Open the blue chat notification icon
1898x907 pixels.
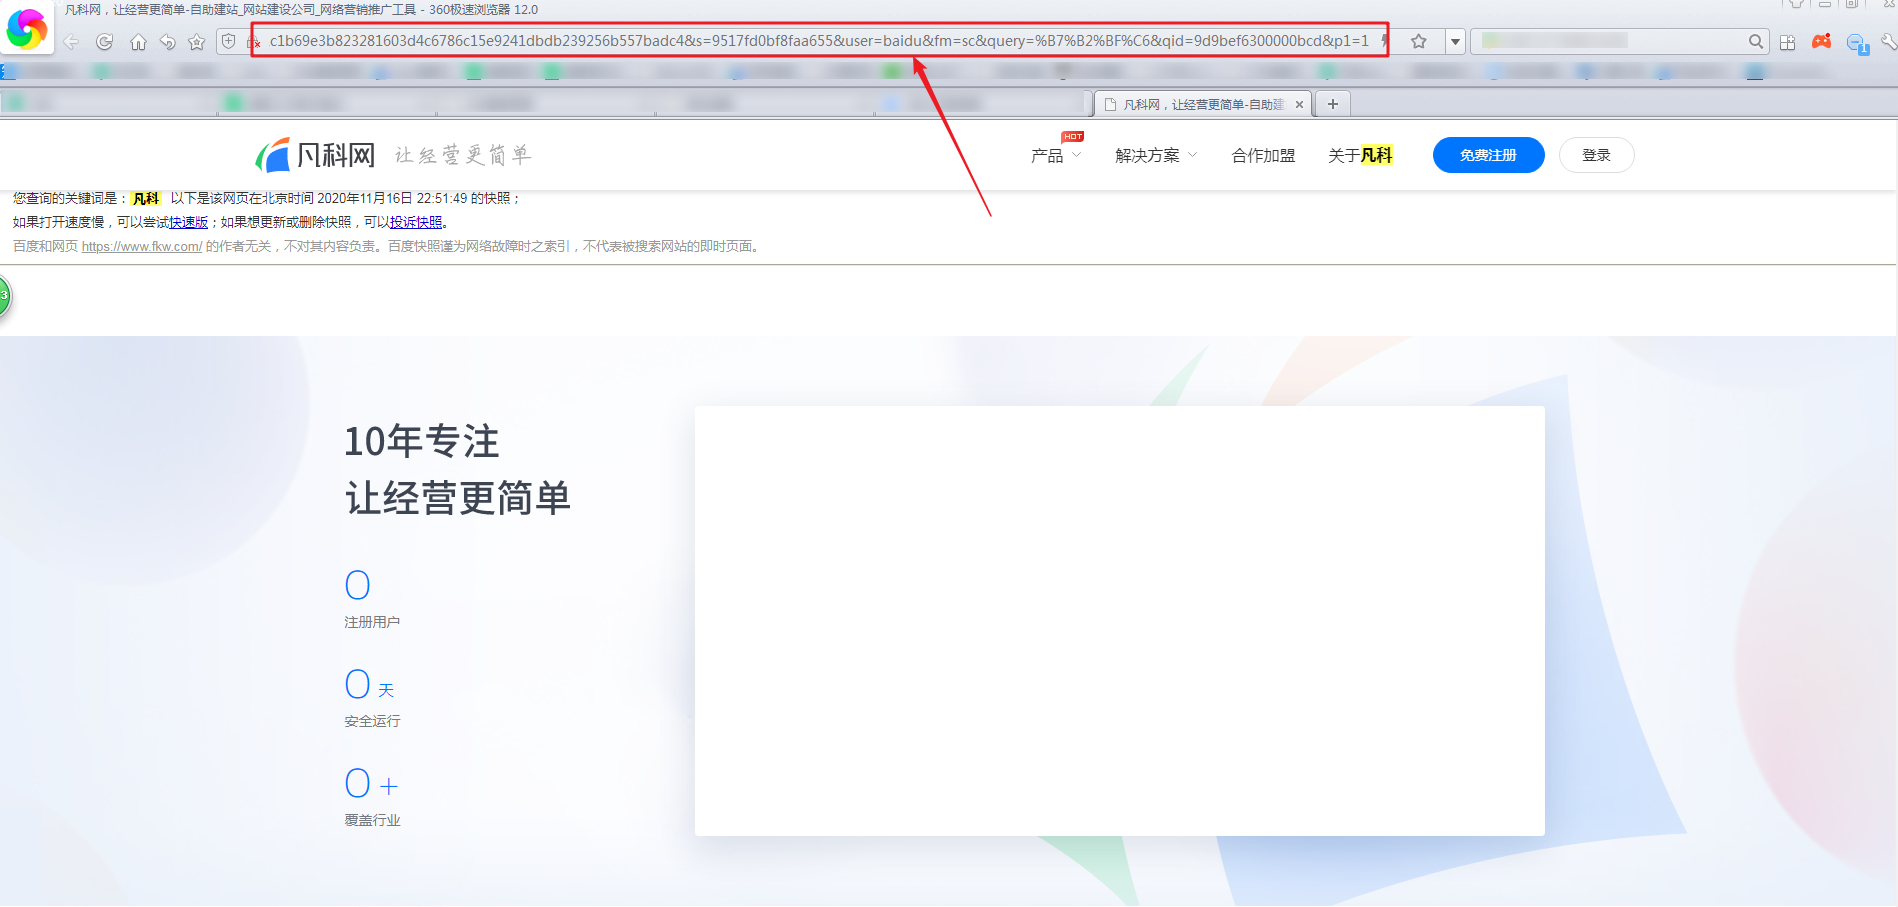click(1858, 44)
